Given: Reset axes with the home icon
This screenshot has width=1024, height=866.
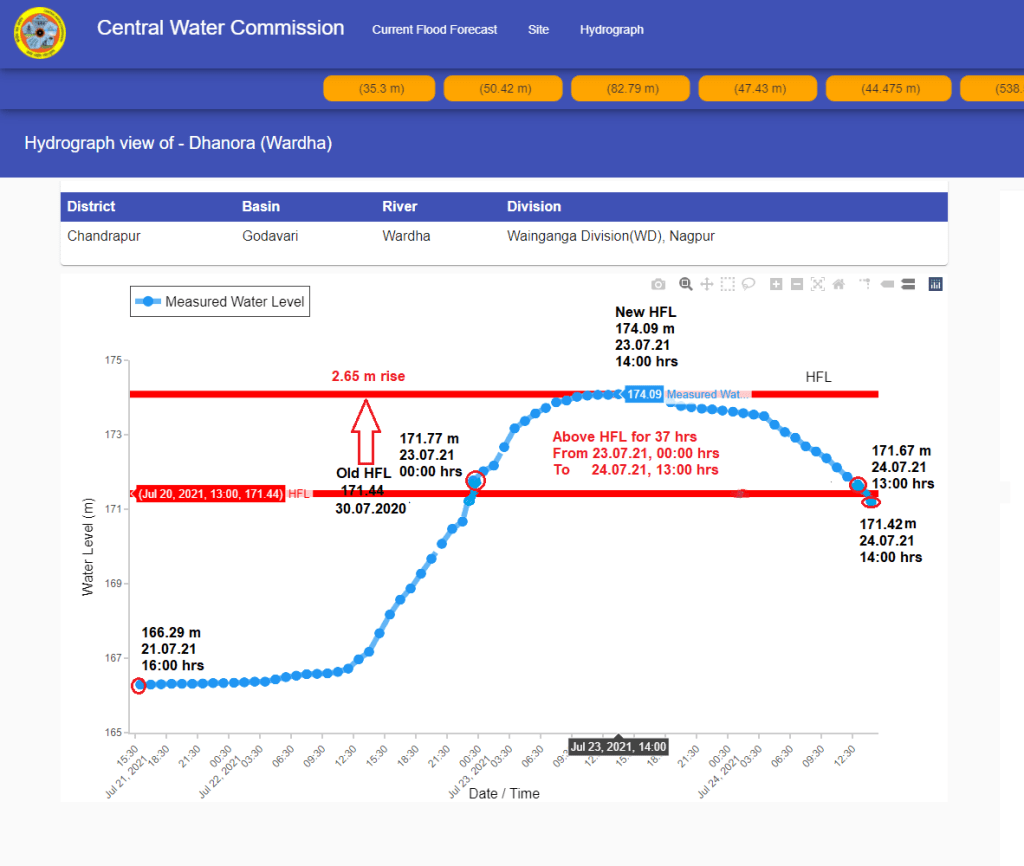Looking at the screenshot, I should [839, 284].
